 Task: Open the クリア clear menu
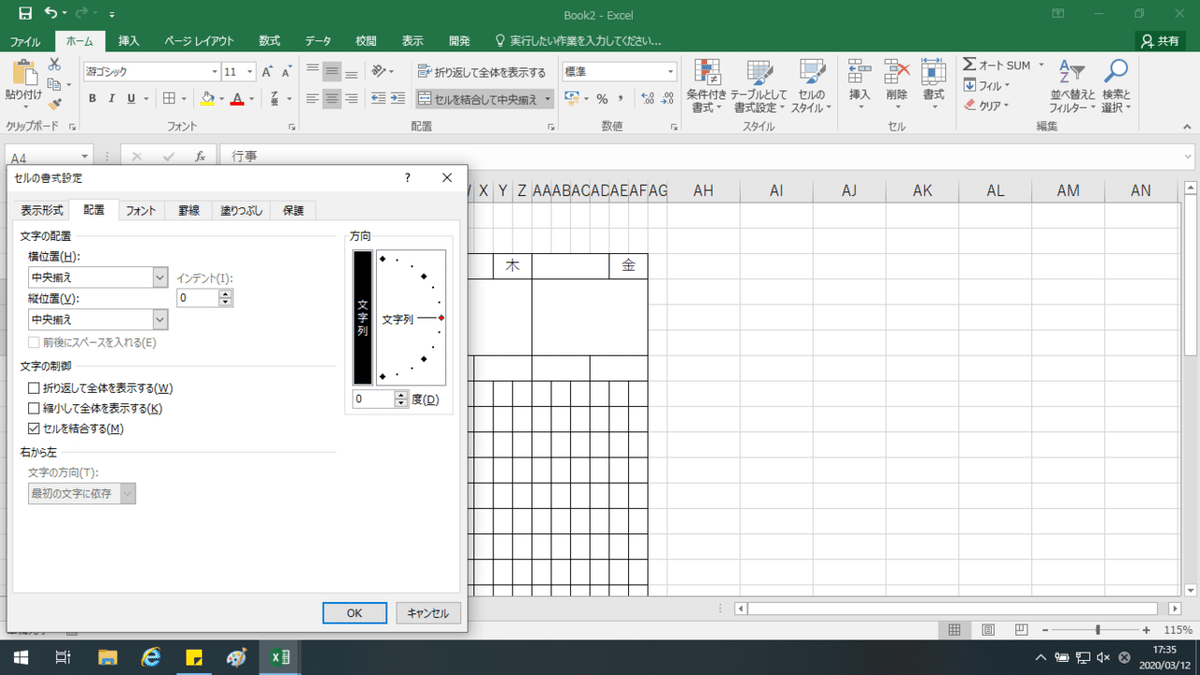987,106
